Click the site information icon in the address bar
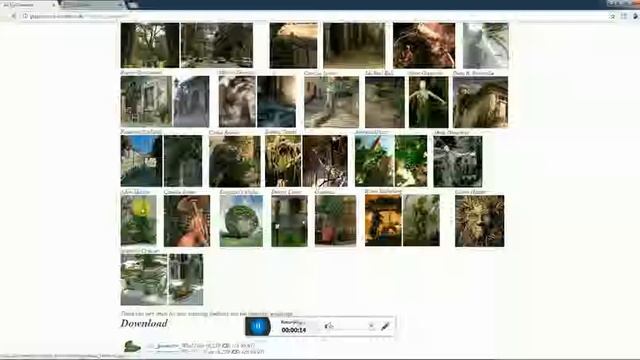 click(25, 16)
